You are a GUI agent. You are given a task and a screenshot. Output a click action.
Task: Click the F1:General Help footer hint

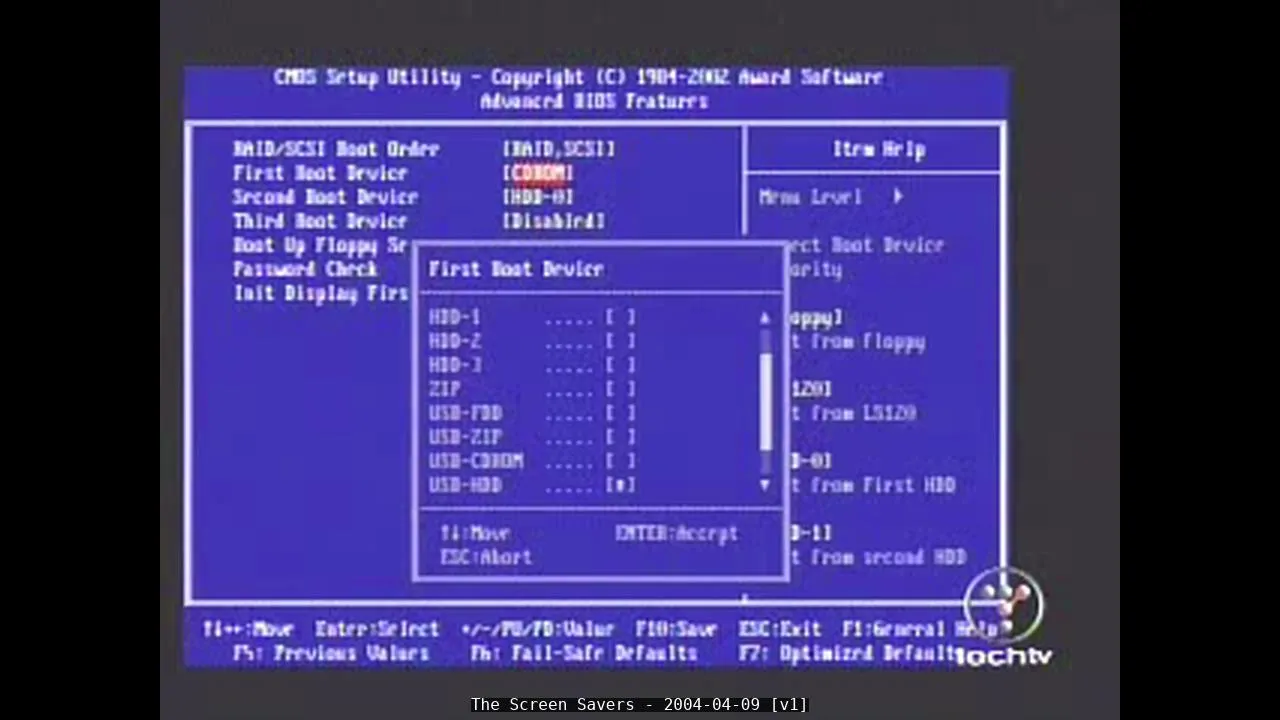click(920, 629)
